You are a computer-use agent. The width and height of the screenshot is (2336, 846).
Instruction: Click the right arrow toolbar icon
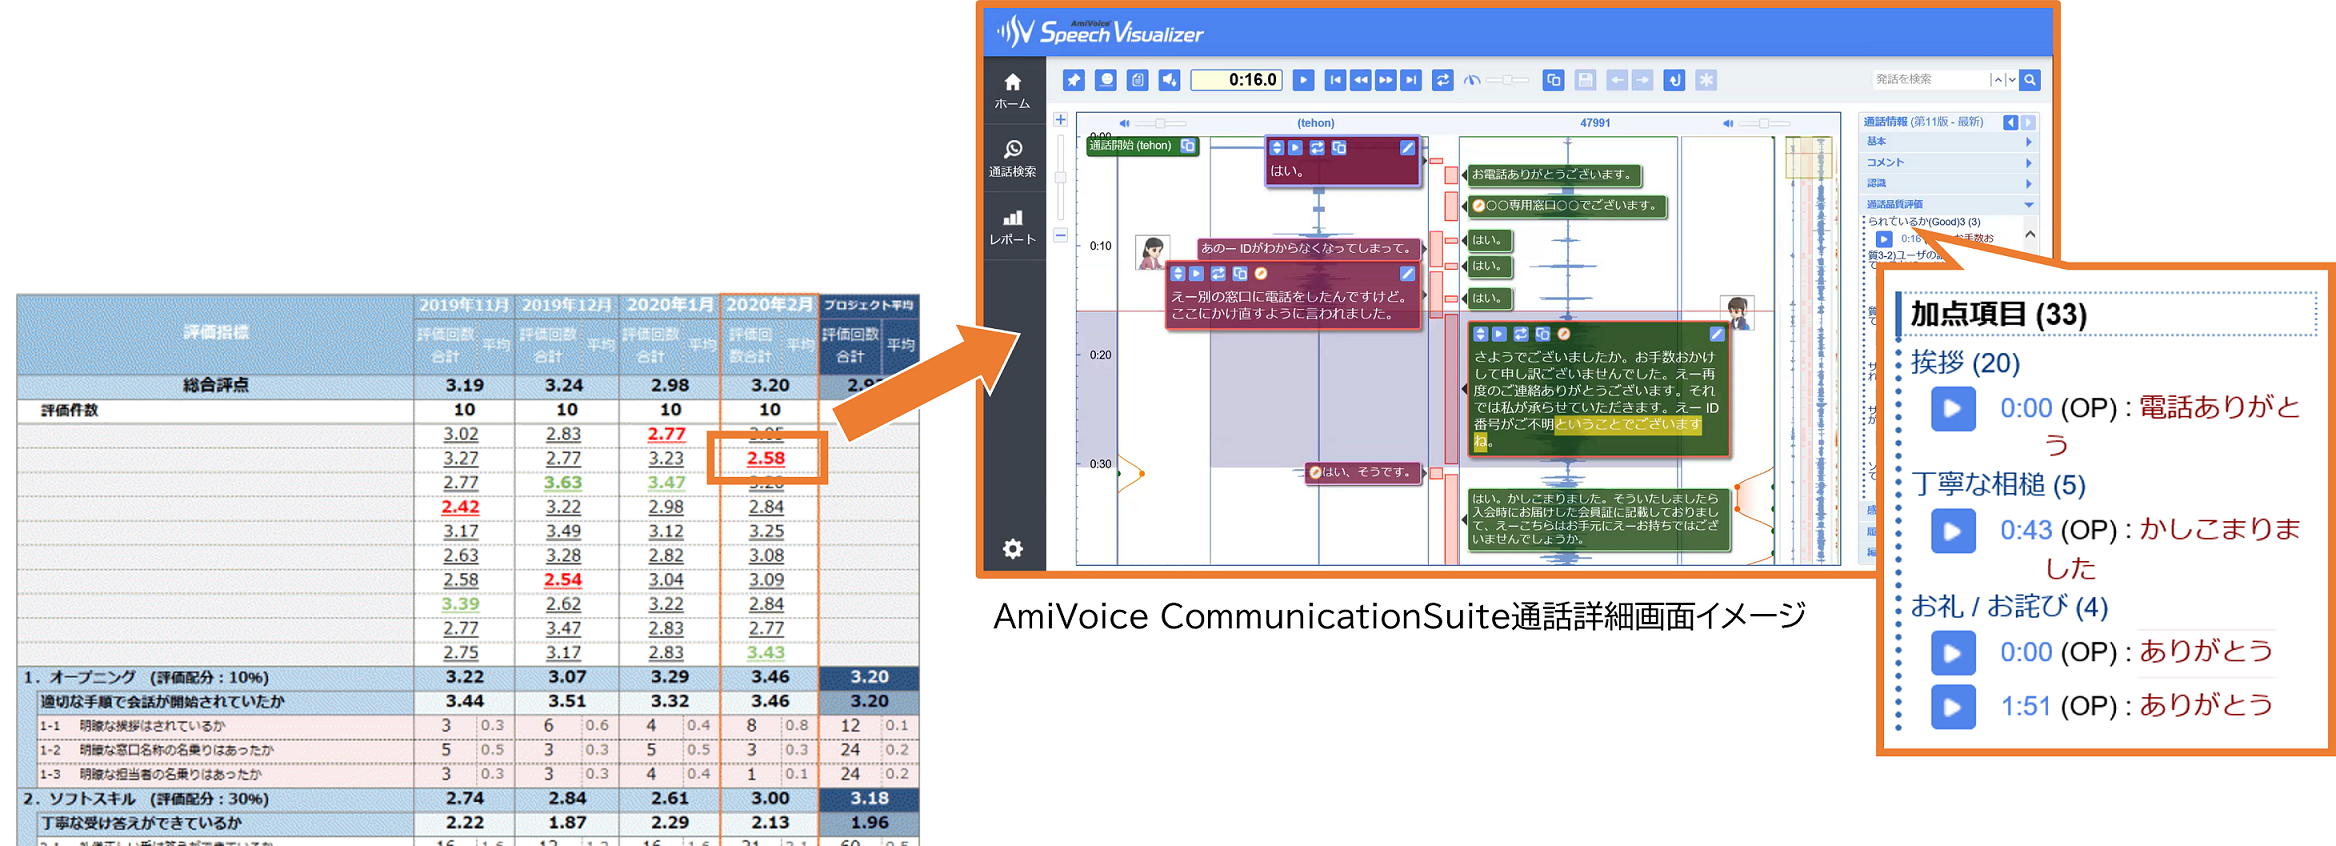point(1642,80)
